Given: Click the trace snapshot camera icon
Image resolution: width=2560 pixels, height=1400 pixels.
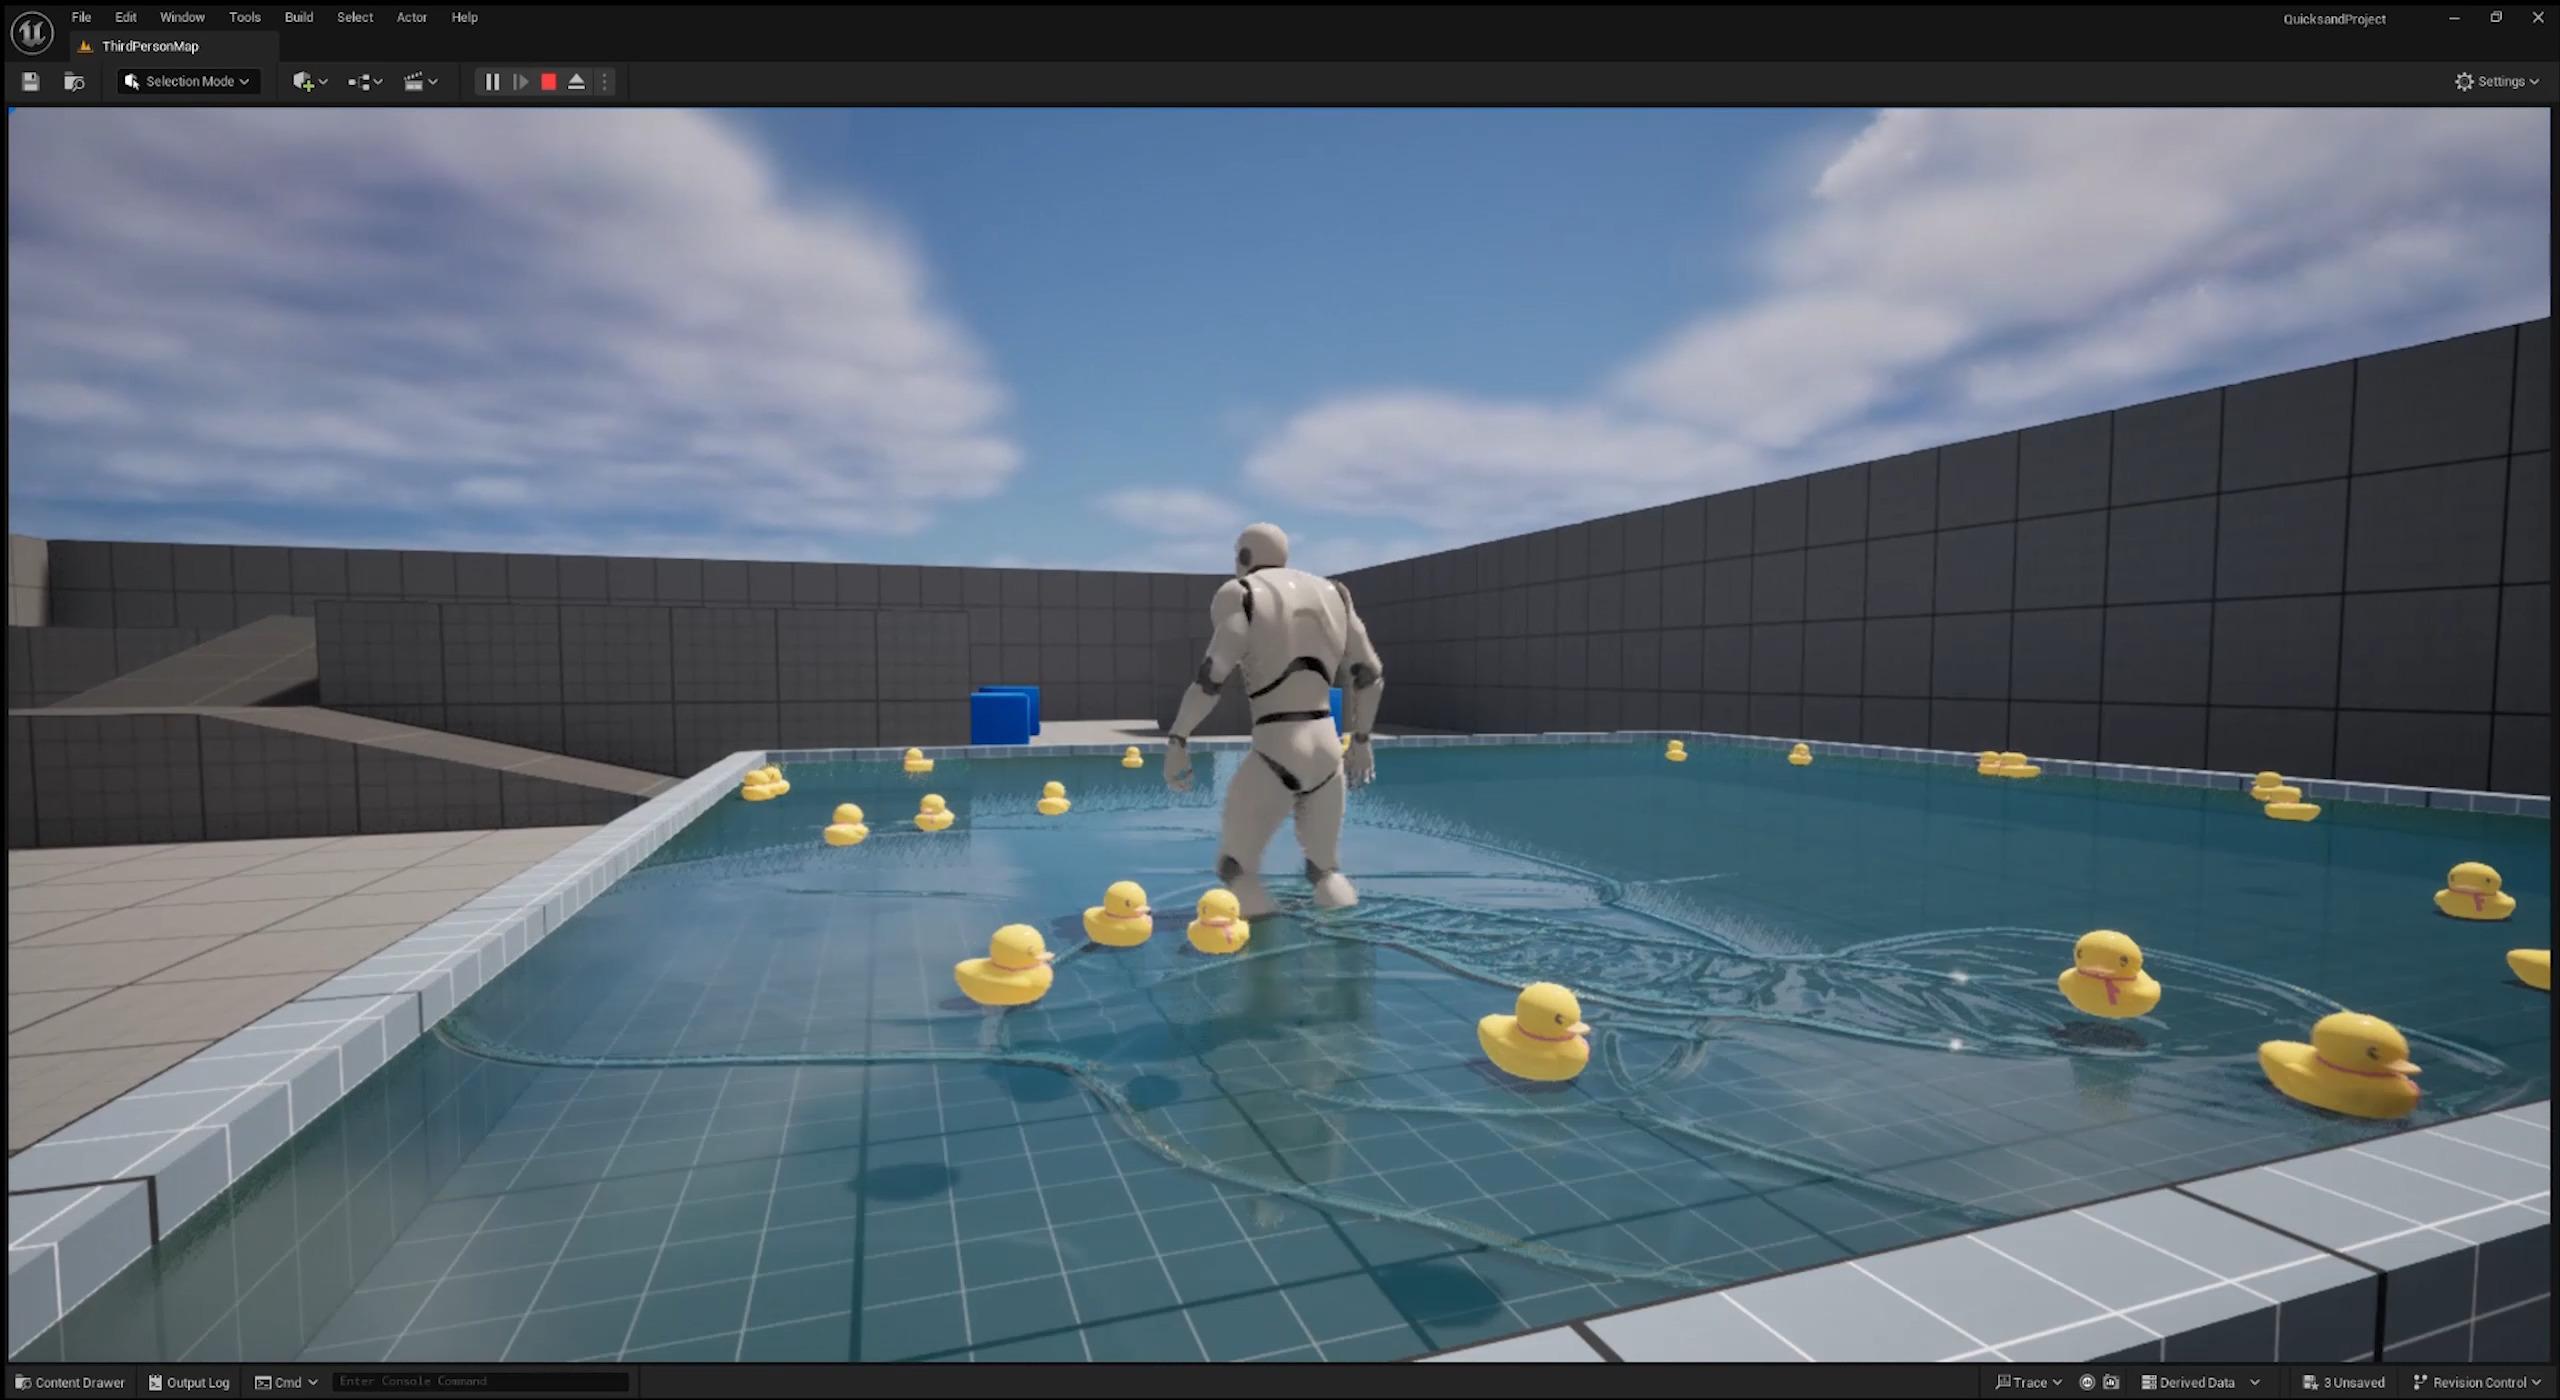Looking at the screenshot, I should click(x=2111, y=1382).
